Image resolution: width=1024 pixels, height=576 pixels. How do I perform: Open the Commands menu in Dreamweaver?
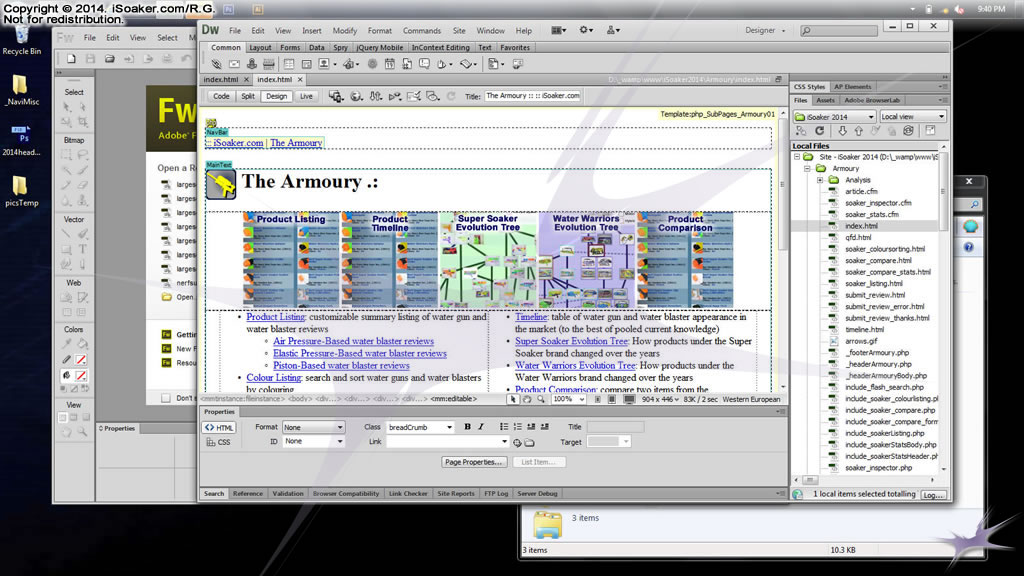[x=422, y=31]
